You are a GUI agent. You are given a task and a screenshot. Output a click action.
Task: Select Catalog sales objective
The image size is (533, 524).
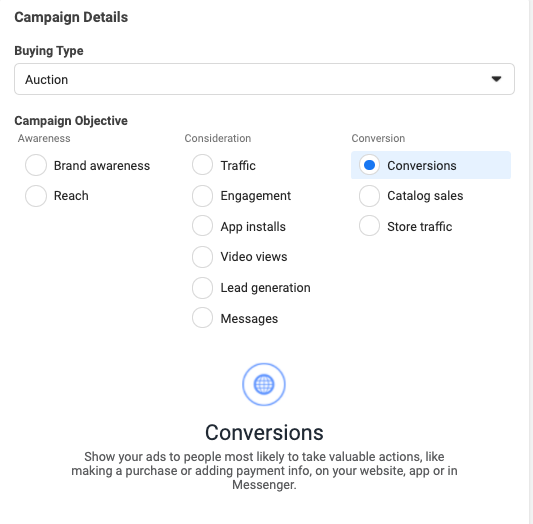[x=369, y=196]
